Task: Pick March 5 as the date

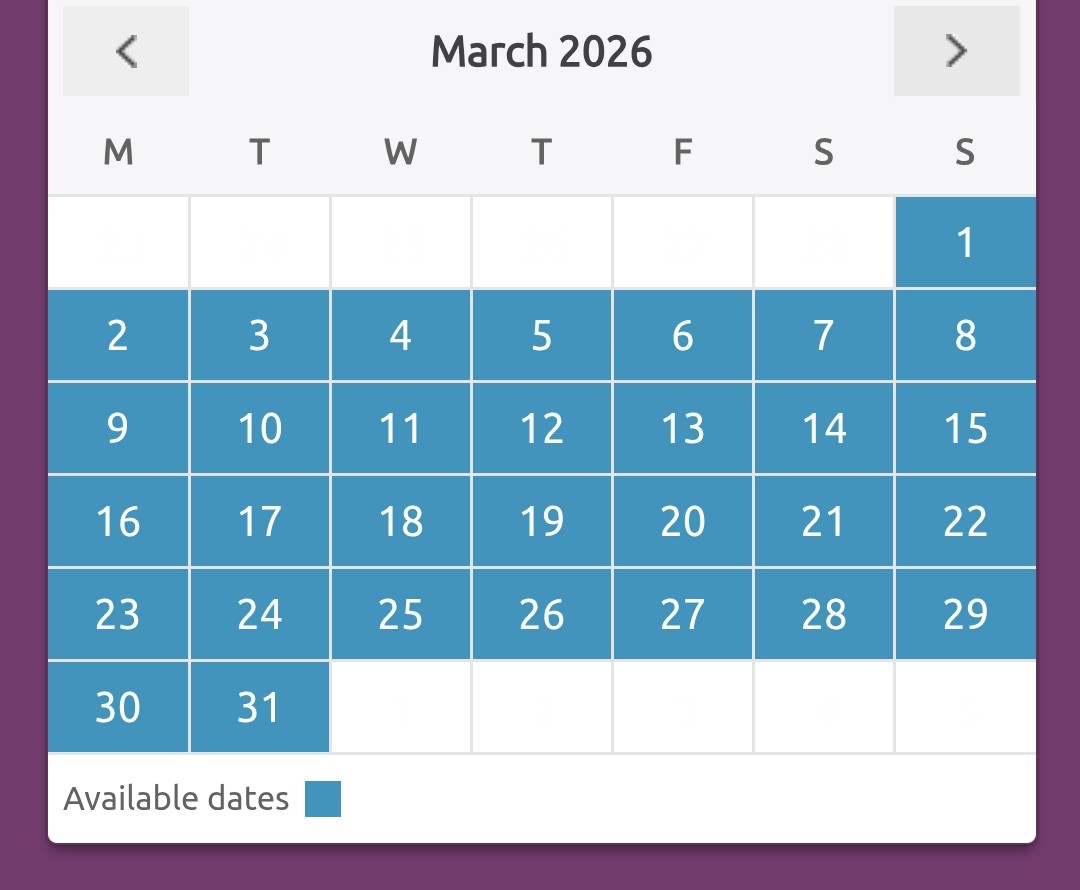Action: coord(542,336)
